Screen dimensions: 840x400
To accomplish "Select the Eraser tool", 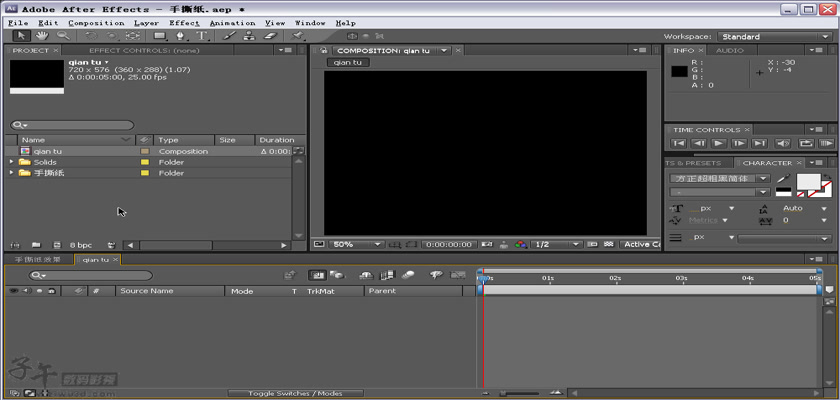I will click(x=271, y=36).
